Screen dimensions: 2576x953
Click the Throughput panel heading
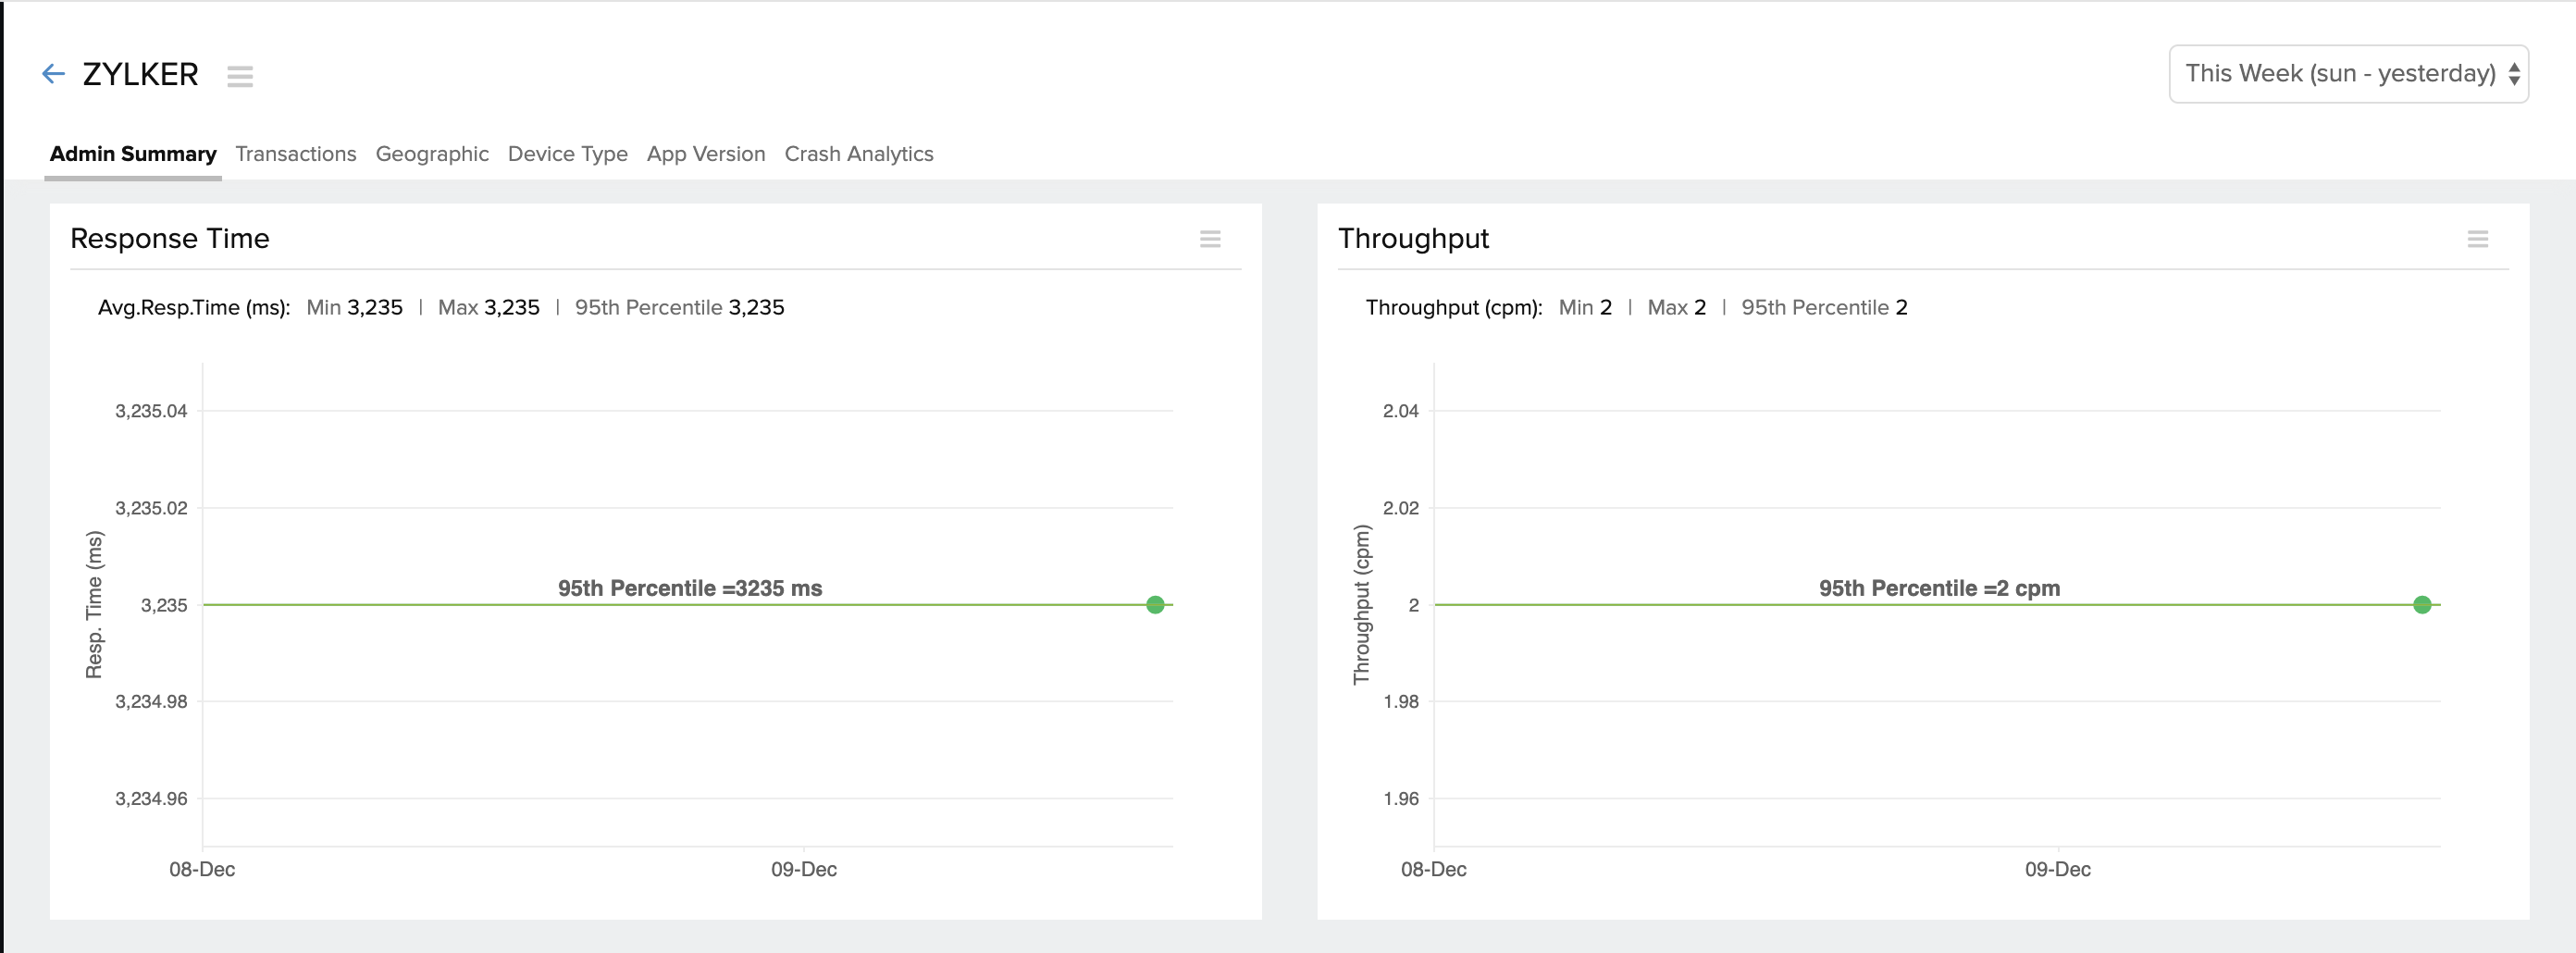click(1413, 238)
